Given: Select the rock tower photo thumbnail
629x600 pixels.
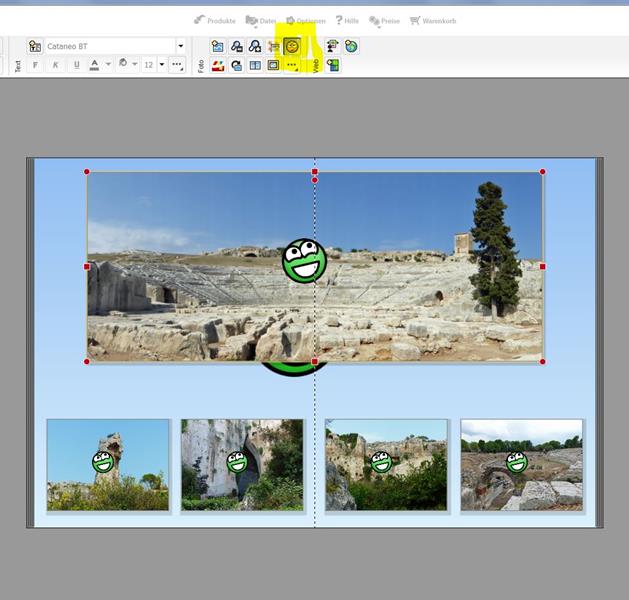Looking at the screenshot, I should (x=108, y=465).
